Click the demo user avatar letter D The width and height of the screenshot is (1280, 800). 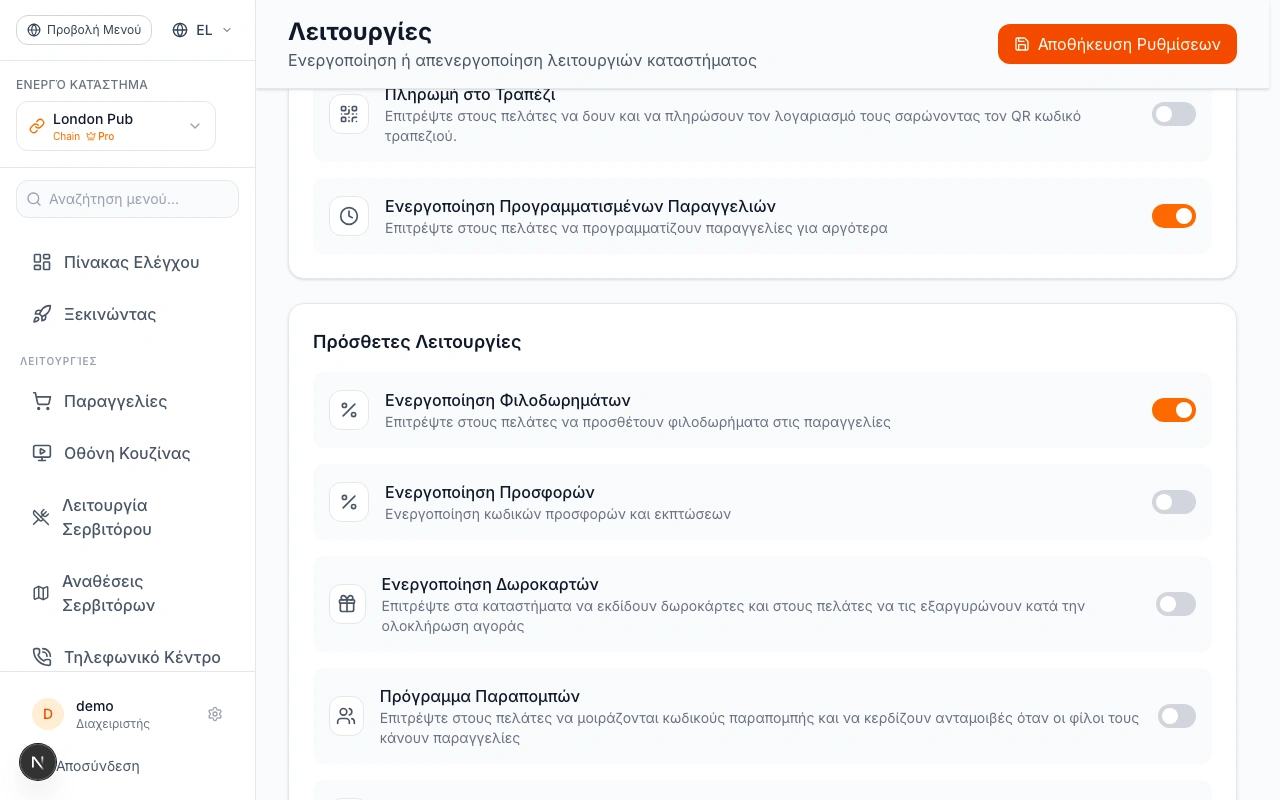tap(48, 714)
